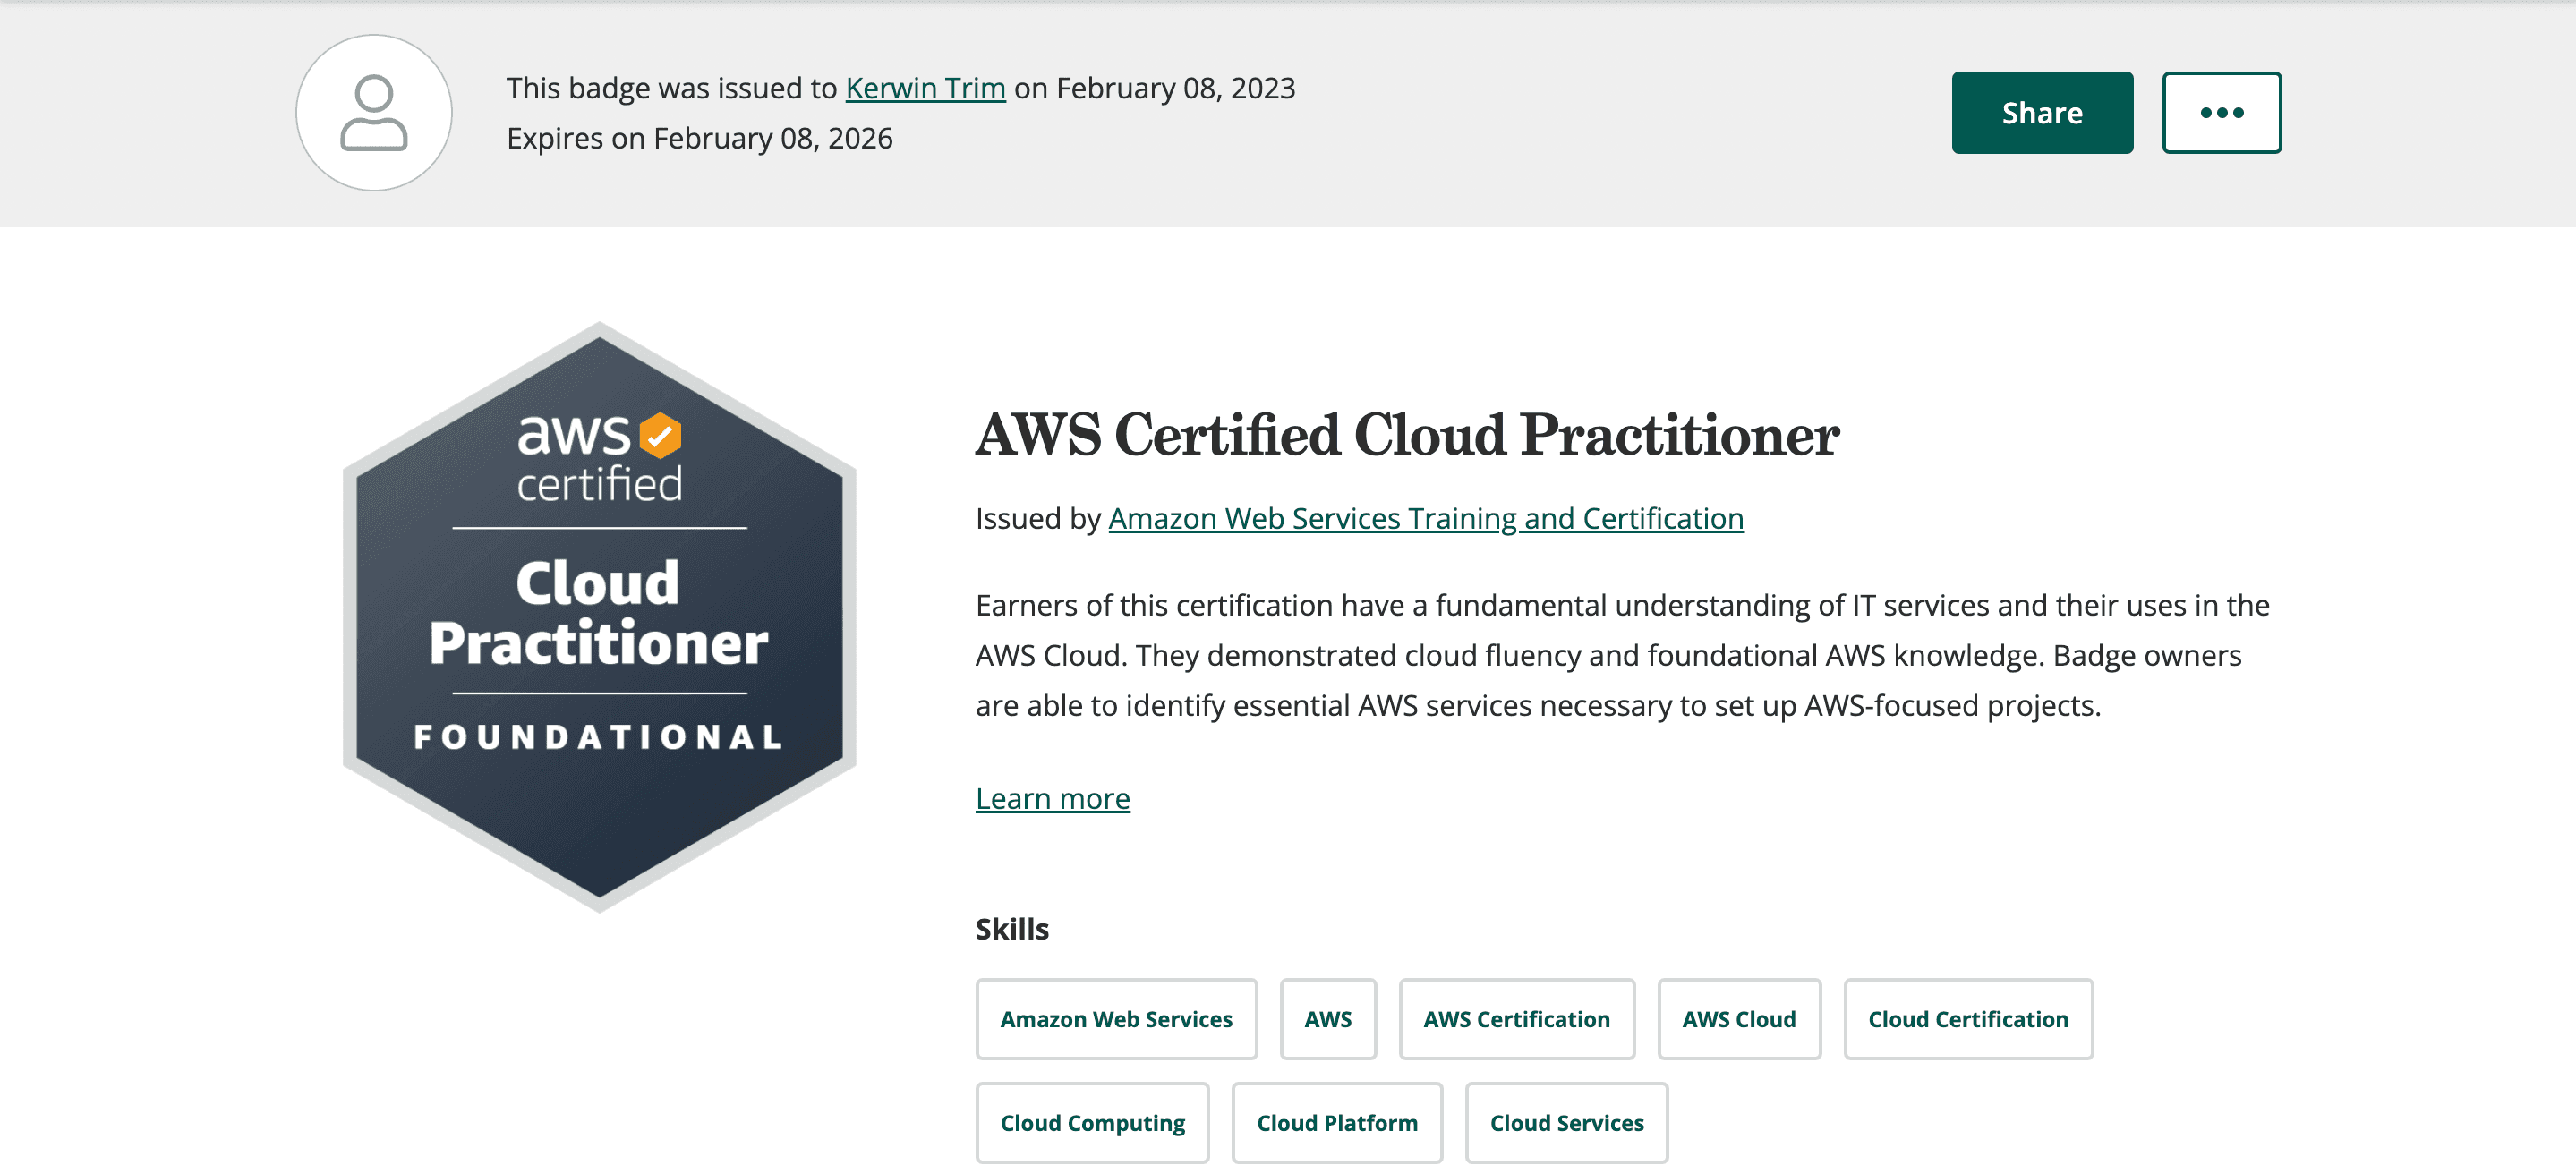
Task: Open the Cloud Services skill tag
Action: point(1566,1123)
